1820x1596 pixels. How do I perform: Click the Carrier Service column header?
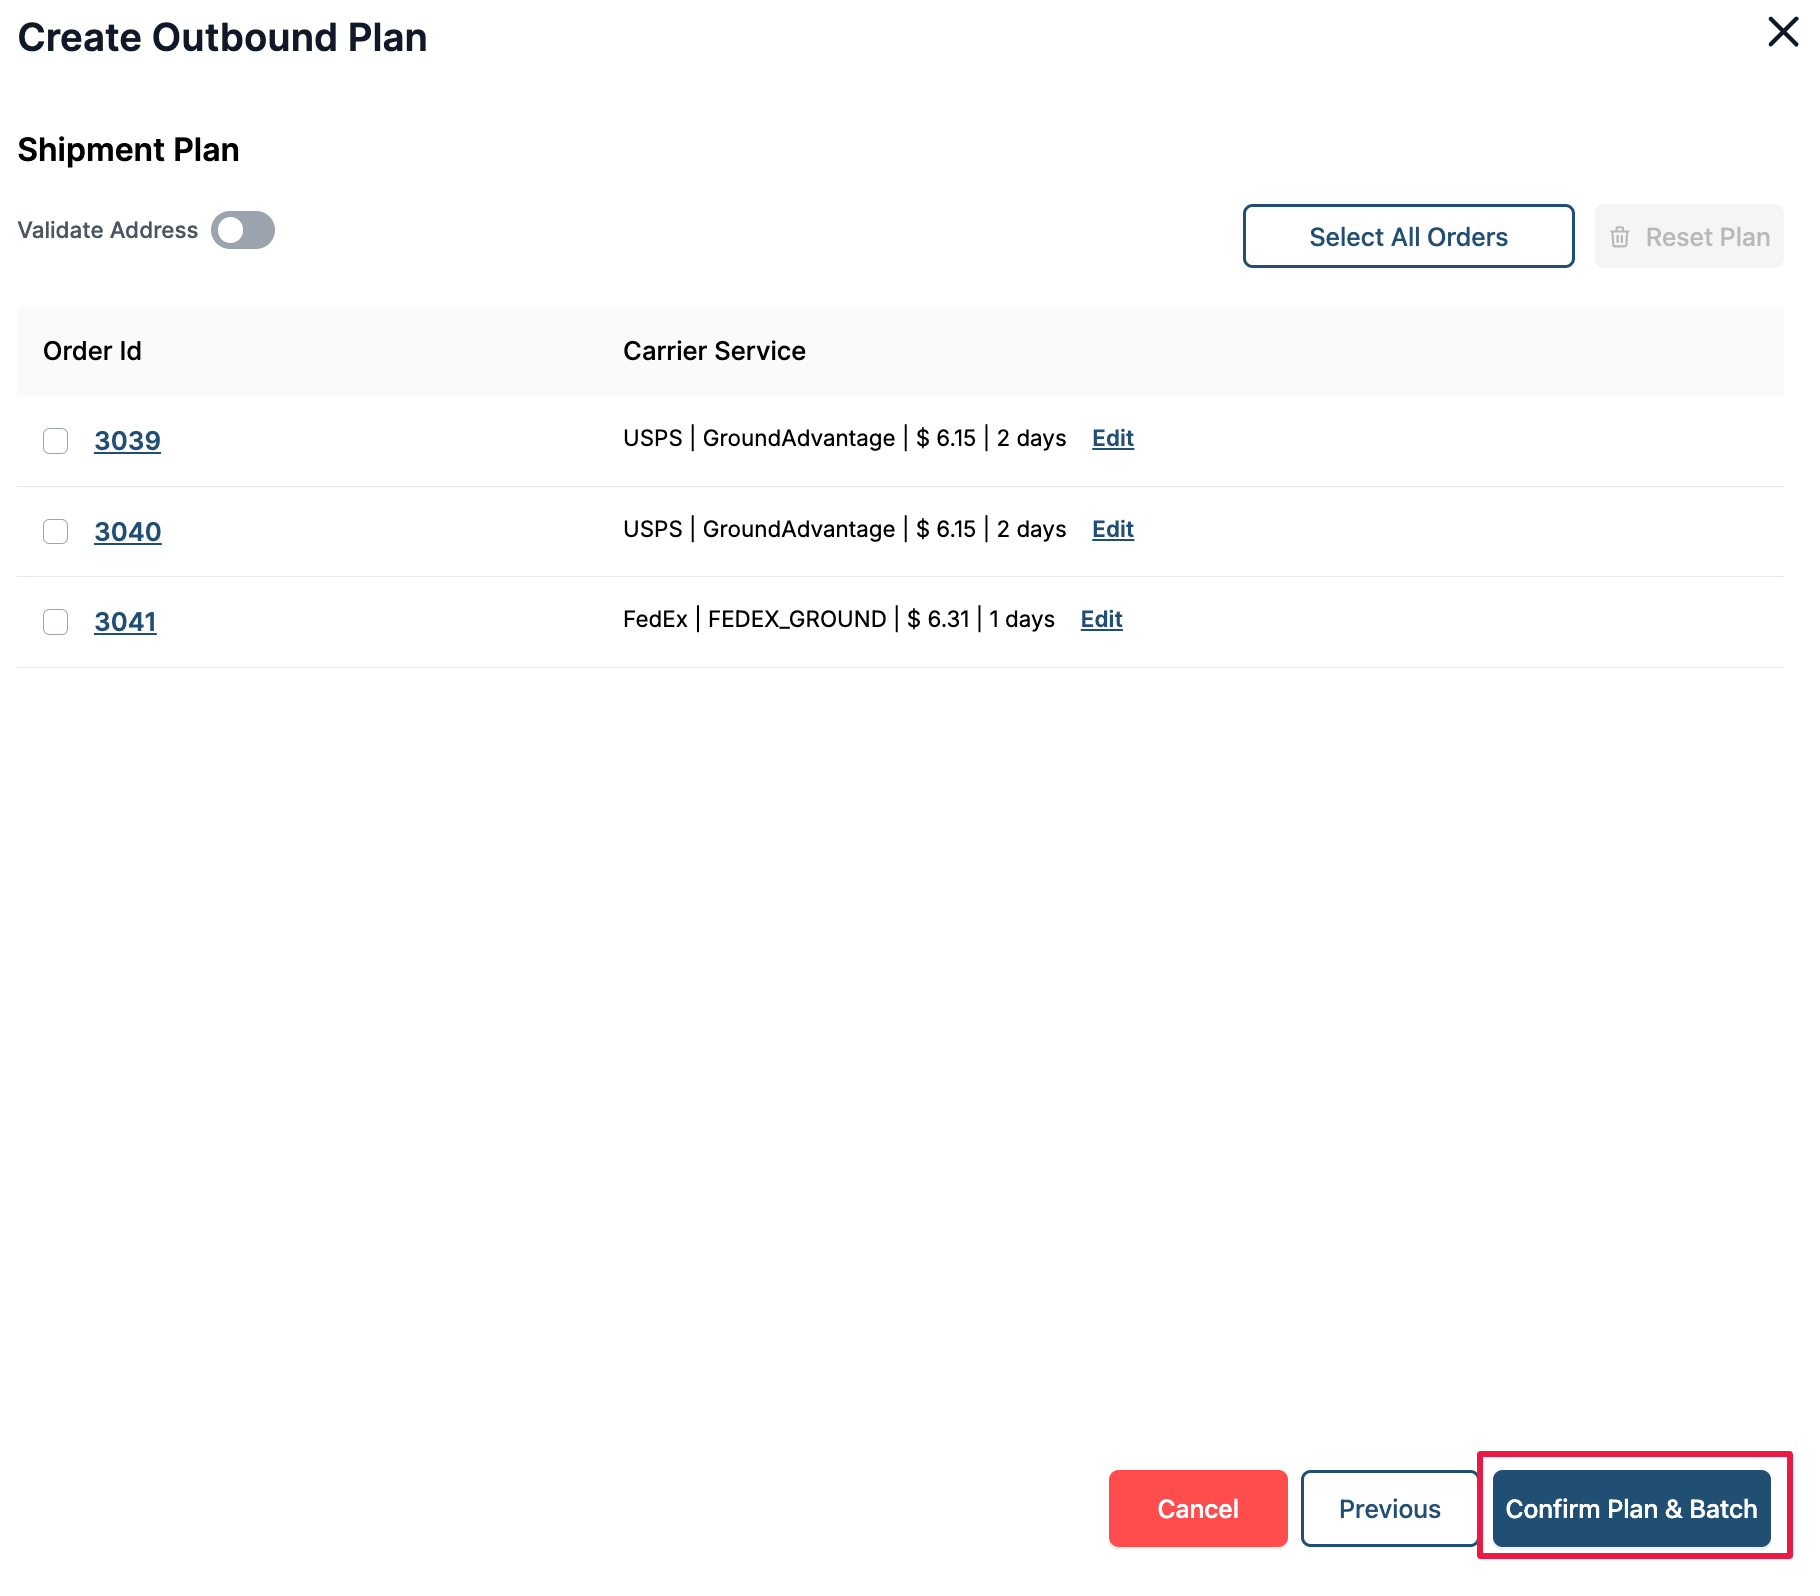[x=714, y=351]
